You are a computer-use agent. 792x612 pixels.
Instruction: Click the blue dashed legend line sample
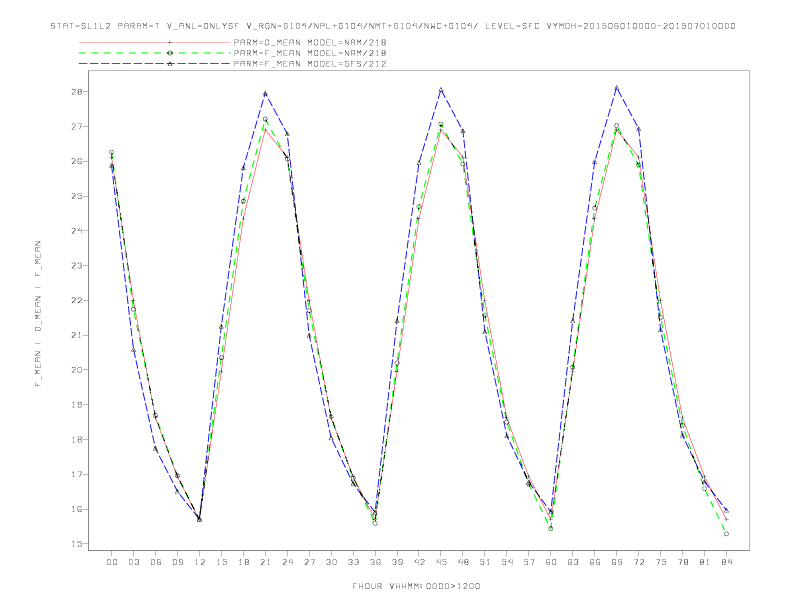point(155,64)
